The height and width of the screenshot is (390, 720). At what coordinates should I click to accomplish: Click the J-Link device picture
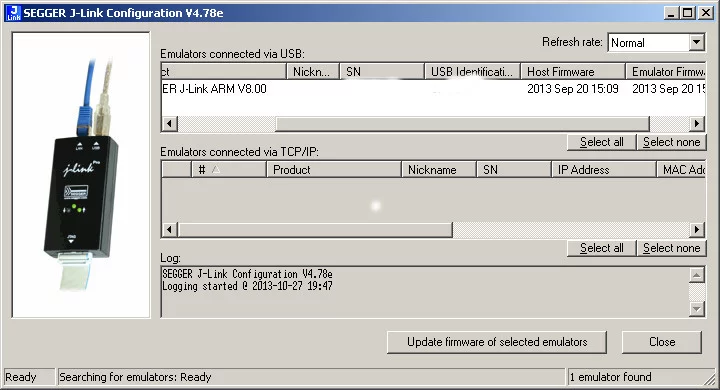coord(81,175)
